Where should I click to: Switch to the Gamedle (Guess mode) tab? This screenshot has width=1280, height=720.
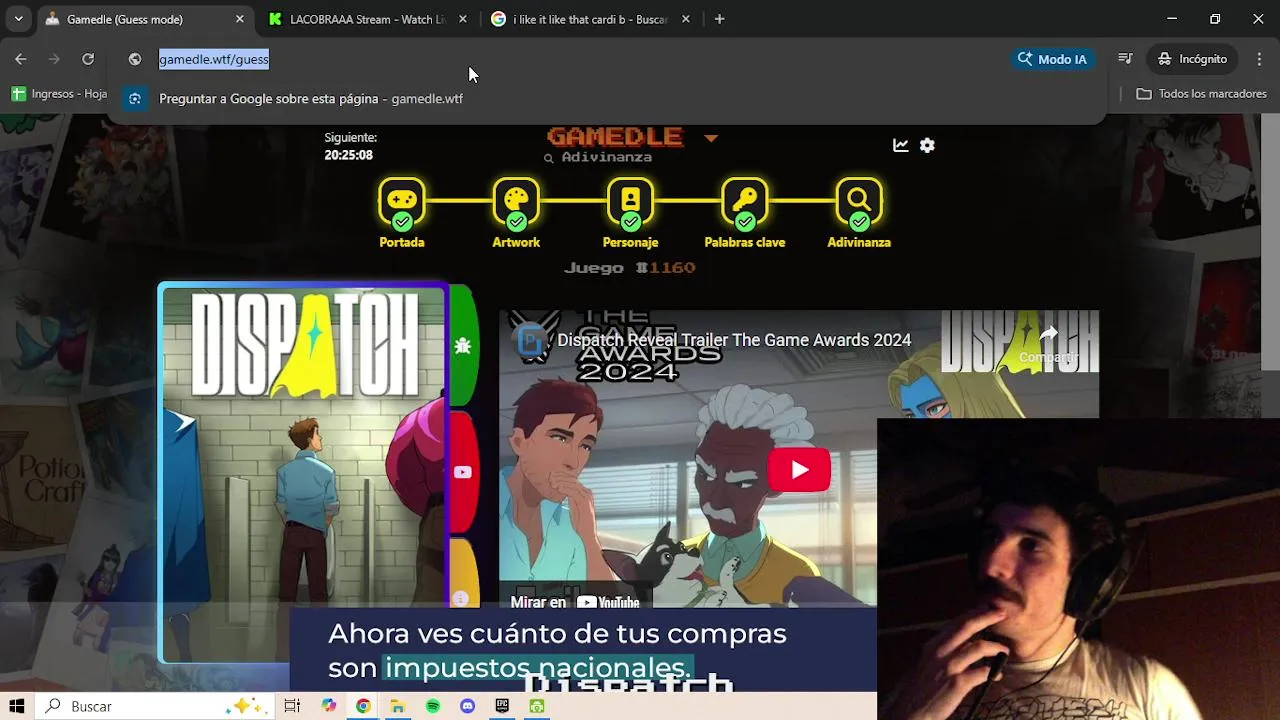click(146, 19)
